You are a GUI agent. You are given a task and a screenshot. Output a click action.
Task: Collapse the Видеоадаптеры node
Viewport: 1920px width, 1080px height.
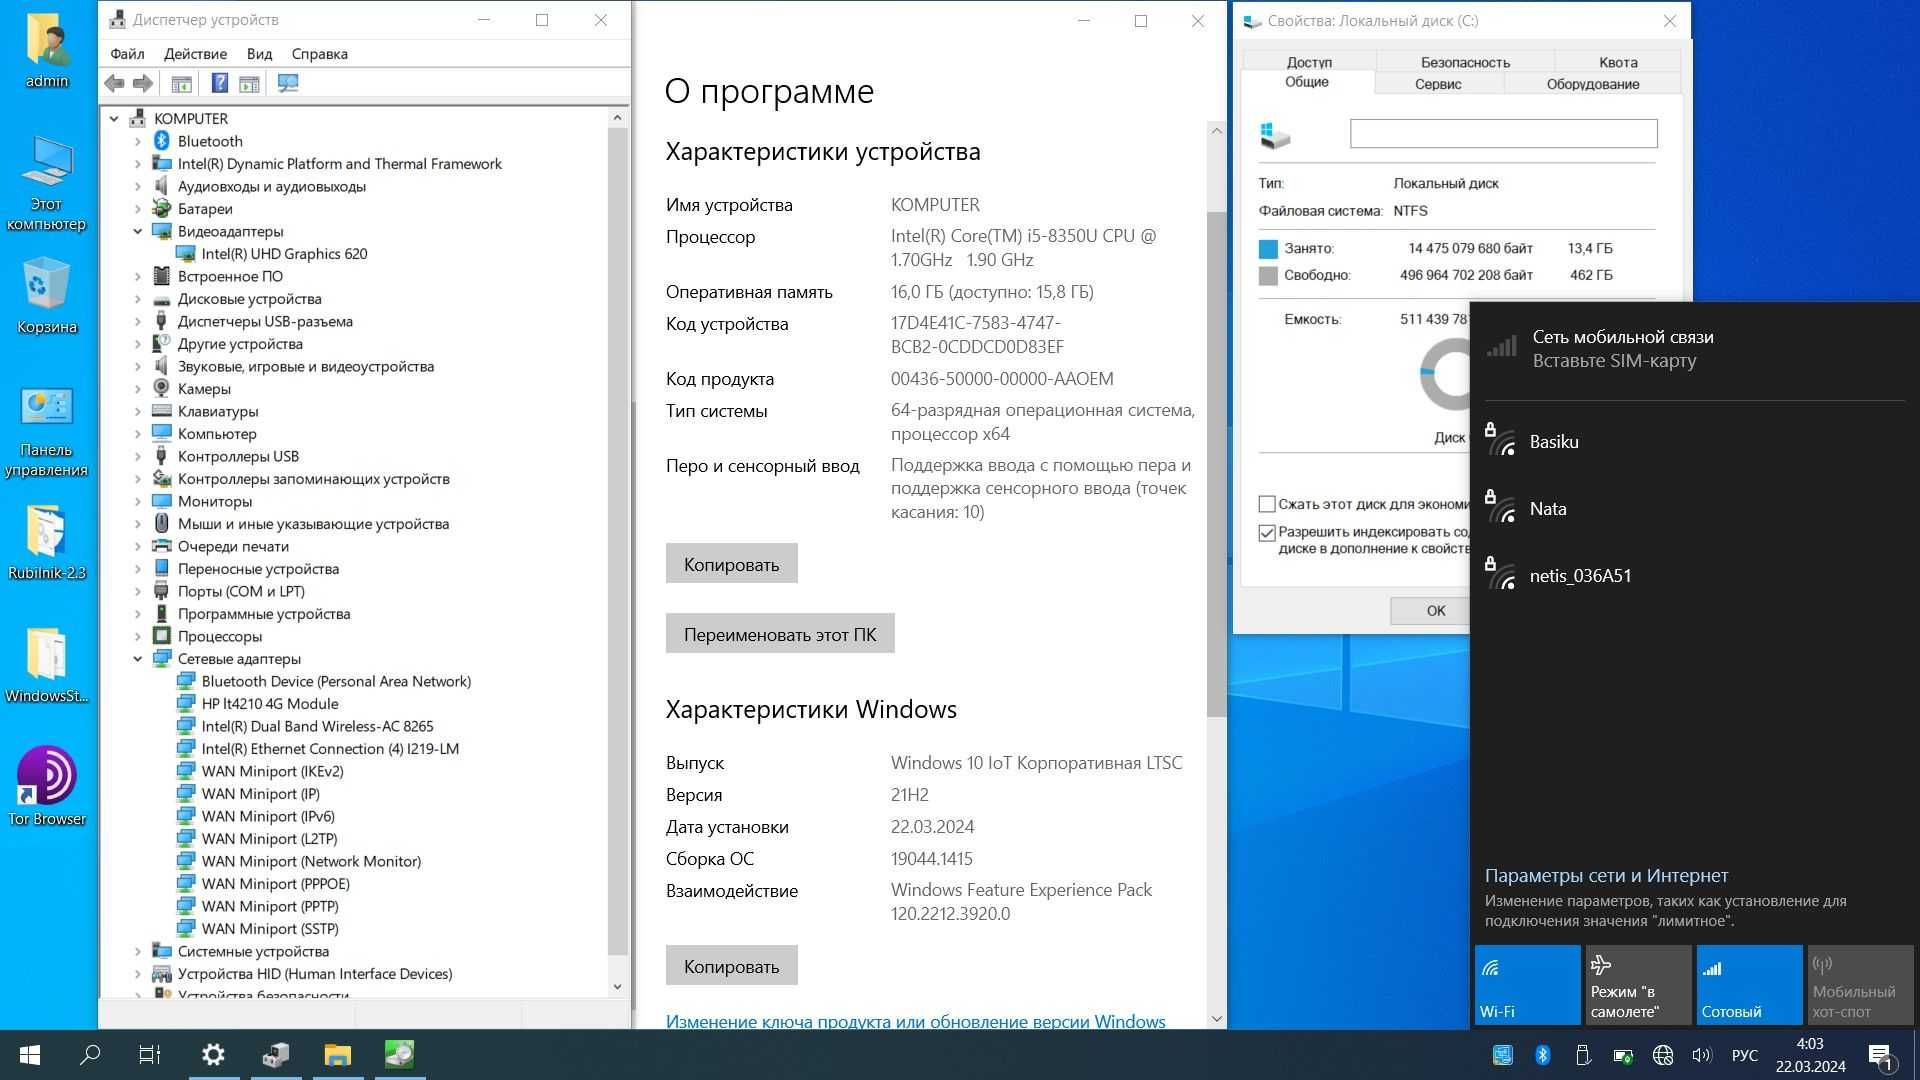coord(138,232)
